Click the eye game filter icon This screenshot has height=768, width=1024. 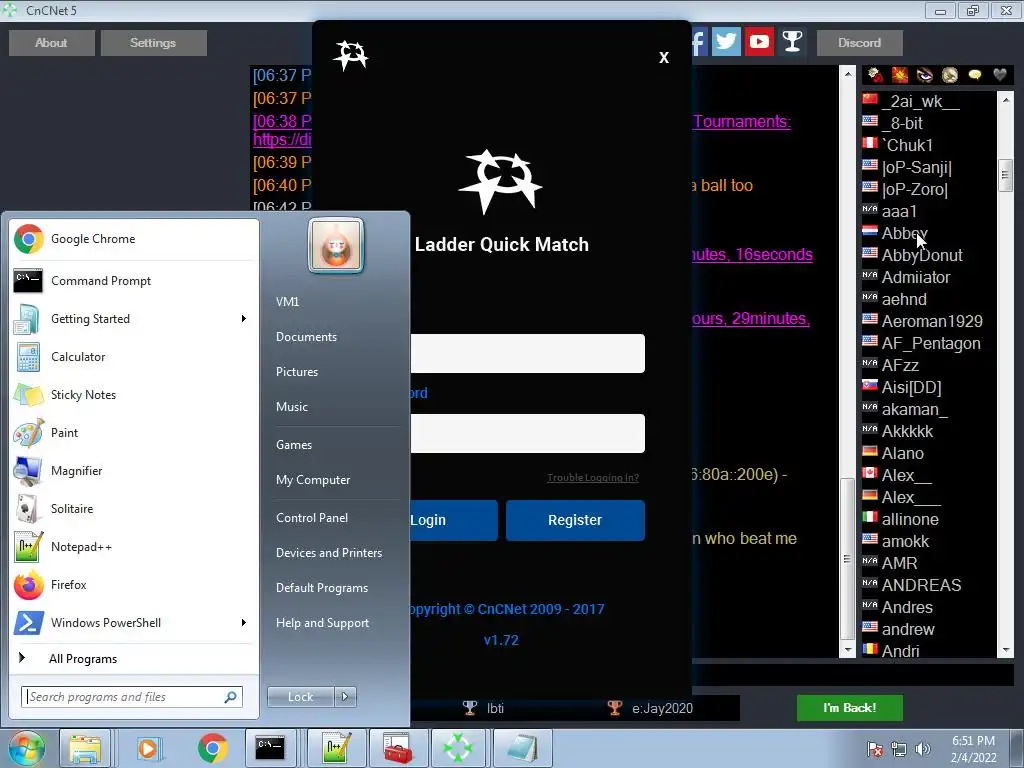click(x=925, y=75)
